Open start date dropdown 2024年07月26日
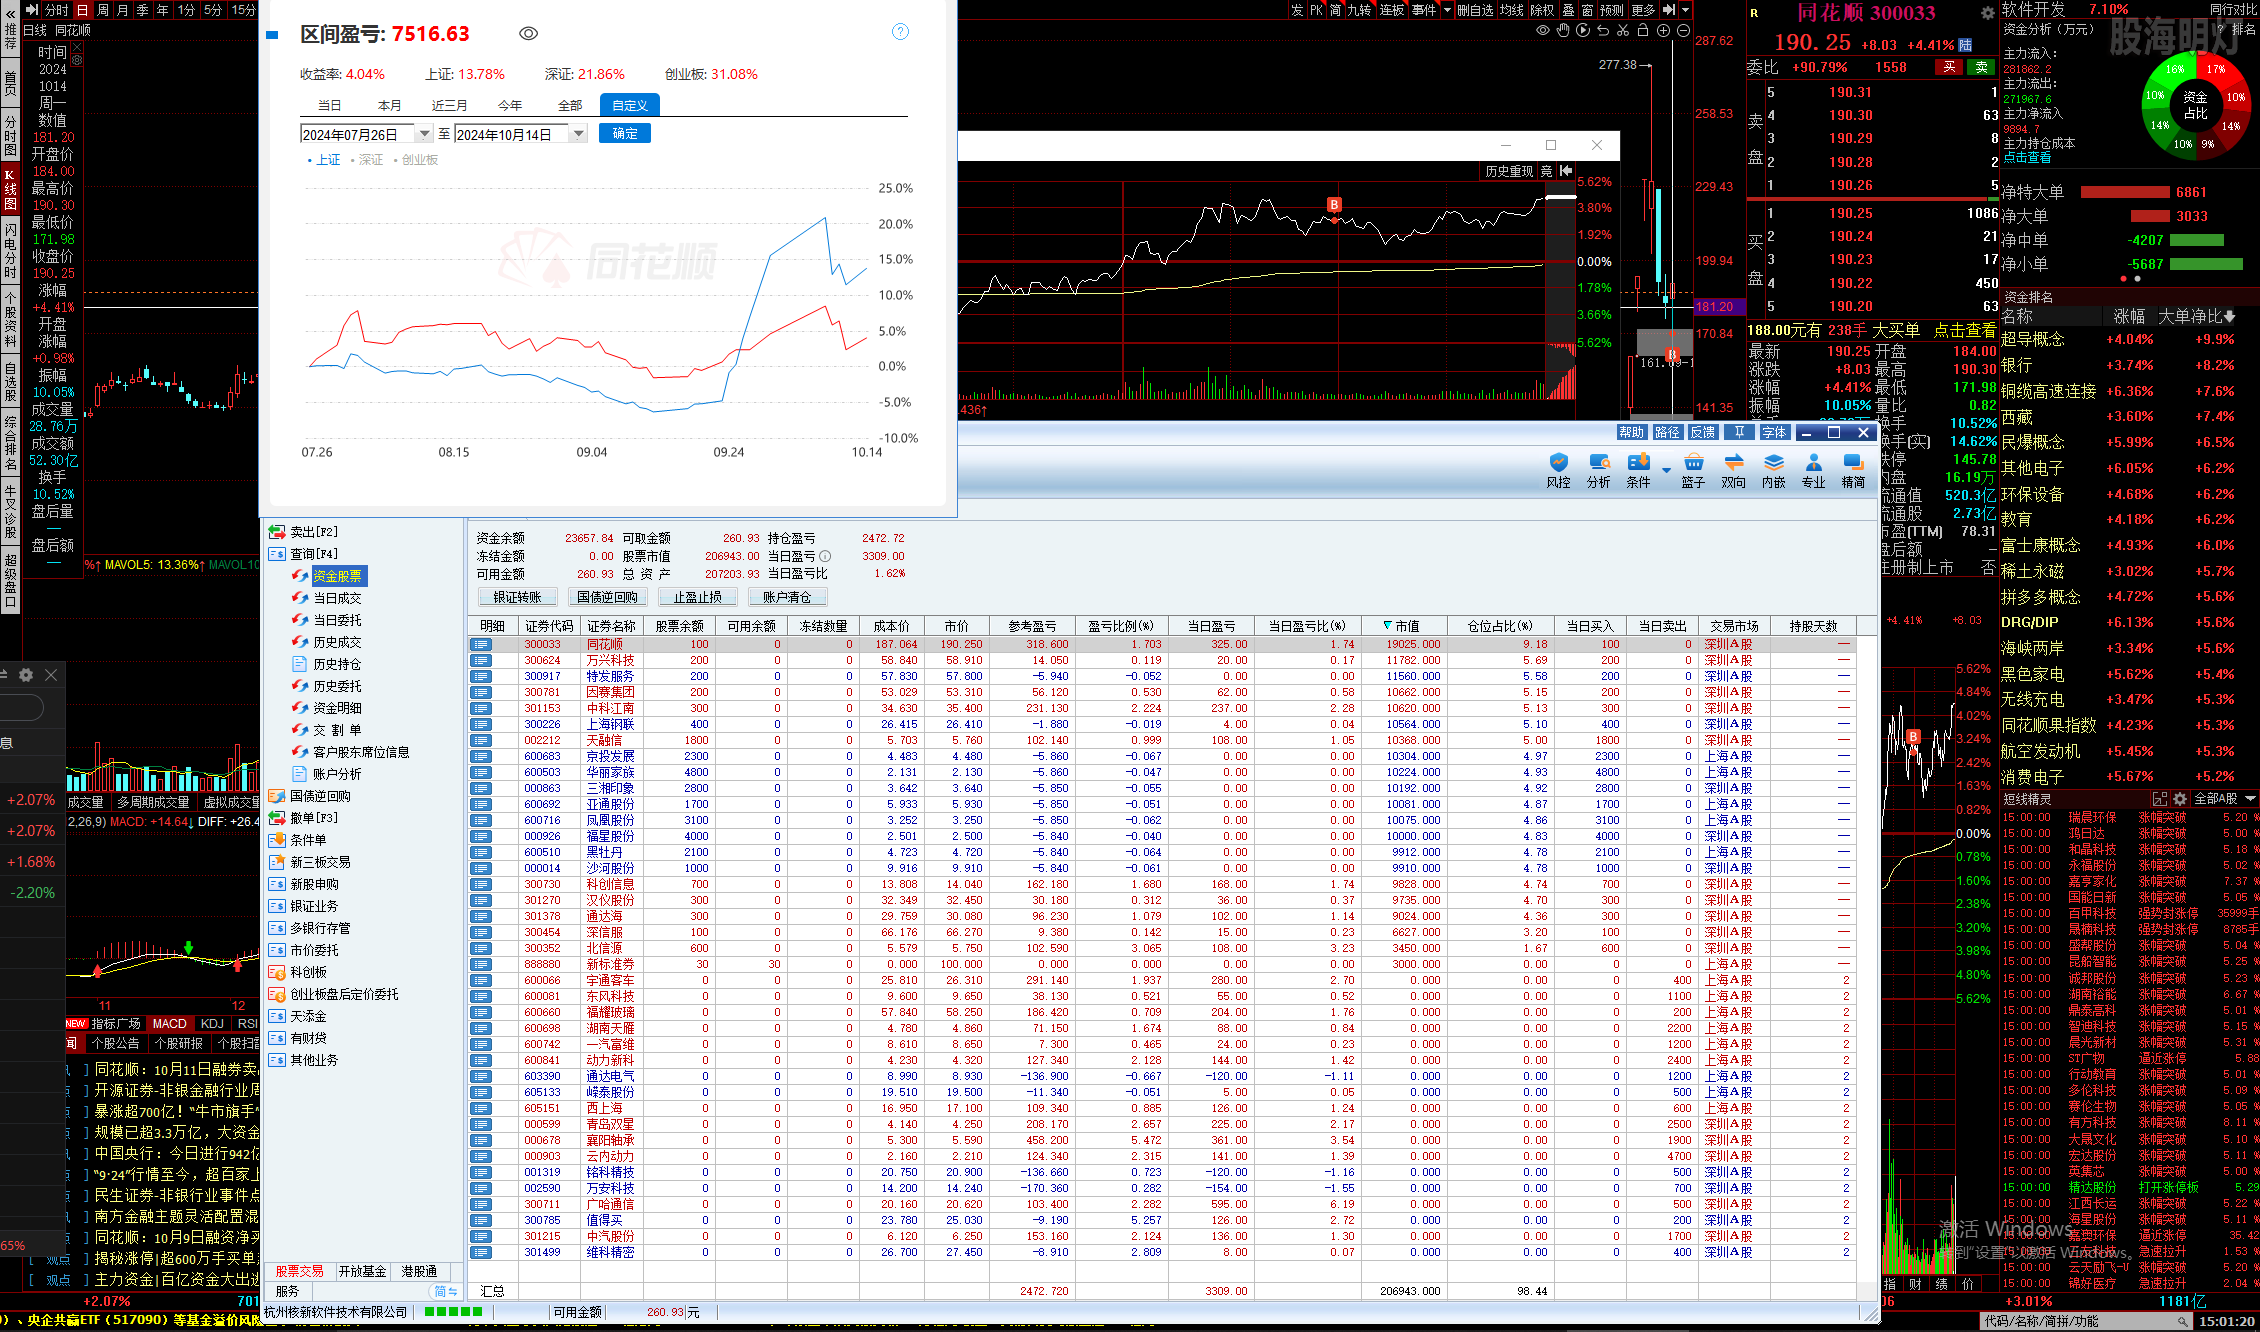Image resolution: width=2260 pixels, height=1332 pixels. (x=424, y=134)
